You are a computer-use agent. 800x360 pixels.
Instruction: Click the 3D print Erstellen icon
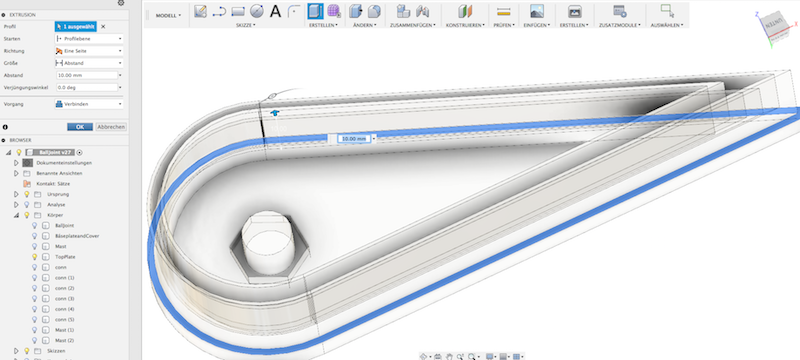click(574, 11)
